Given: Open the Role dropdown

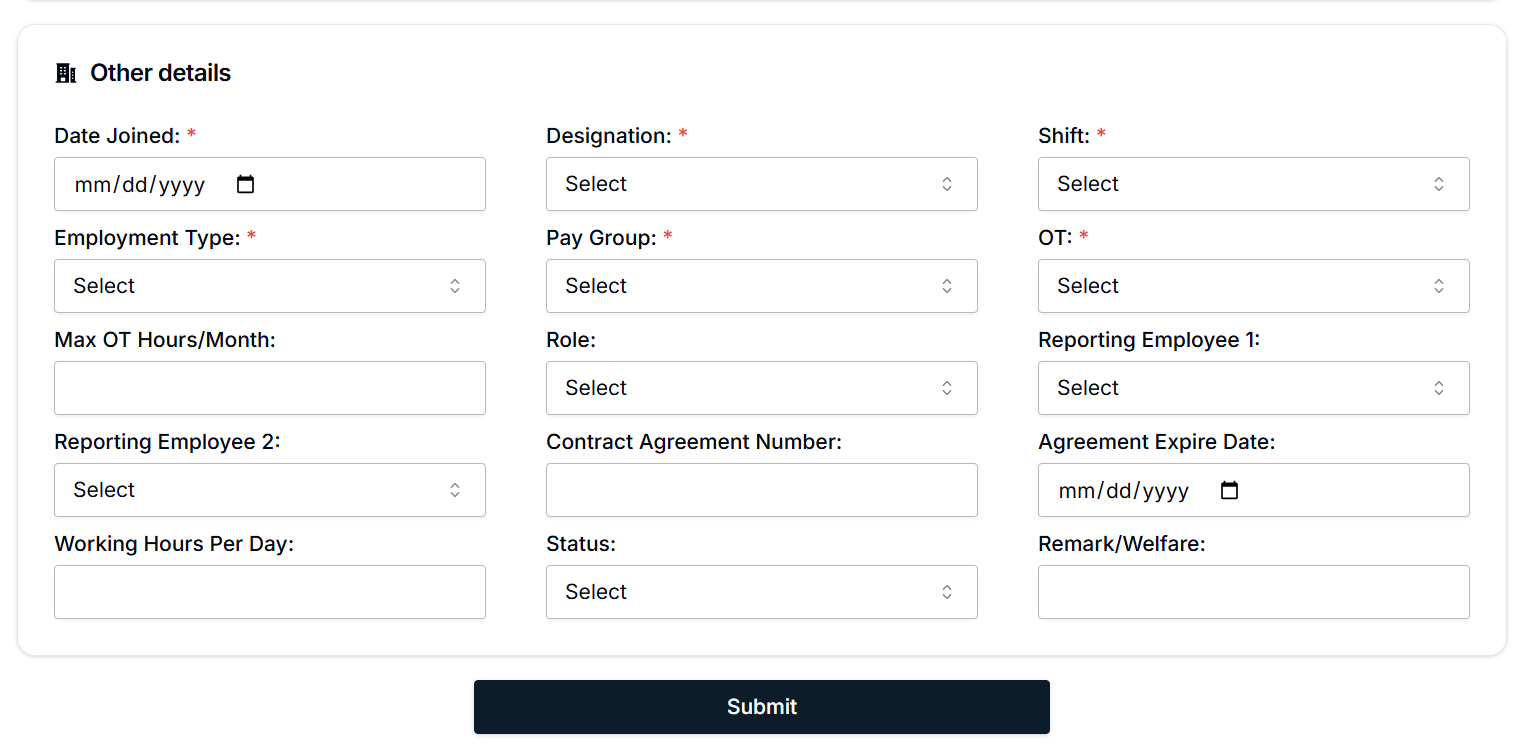Looking at the screenshot, I should (x=761, y=388).
